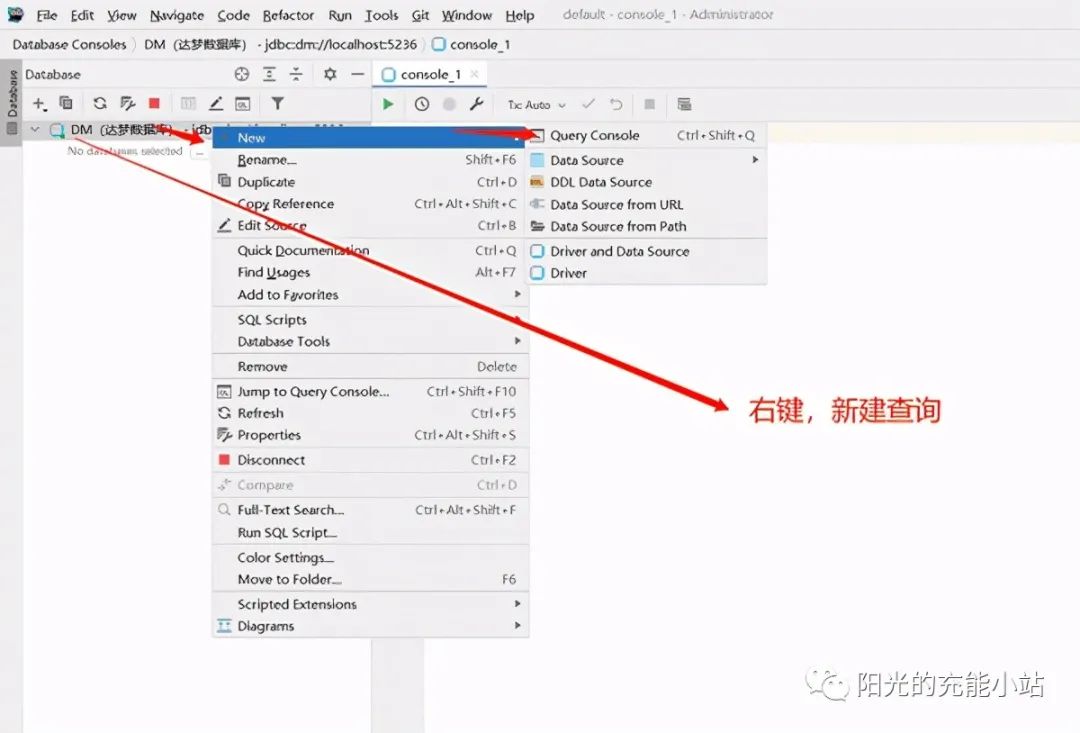Select Properties in the context menu
Screen dimensions: 1080x733
pos(371,435)
